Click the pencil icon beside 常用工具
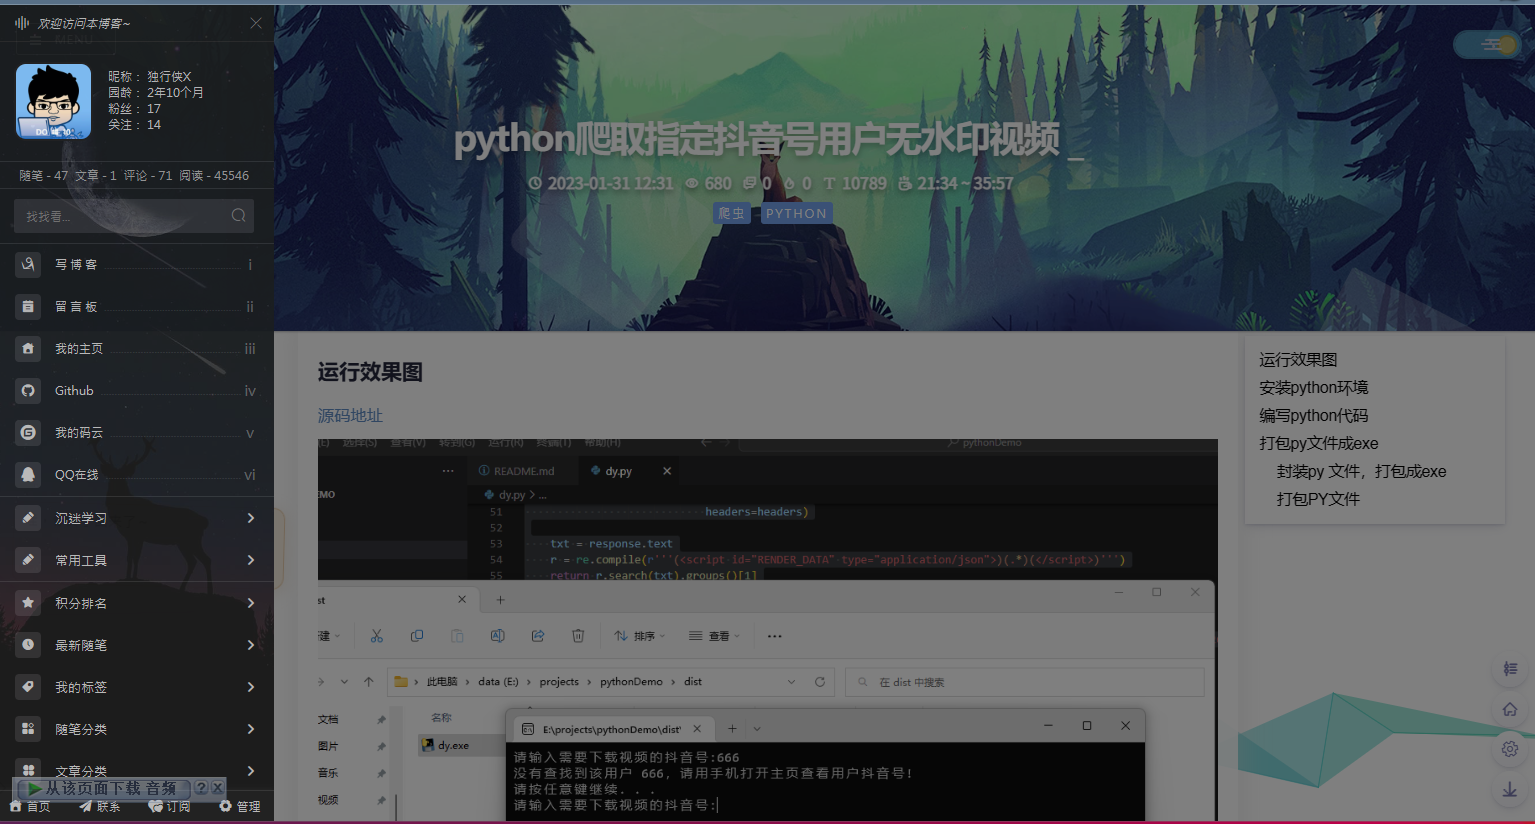 coord(28,560)
